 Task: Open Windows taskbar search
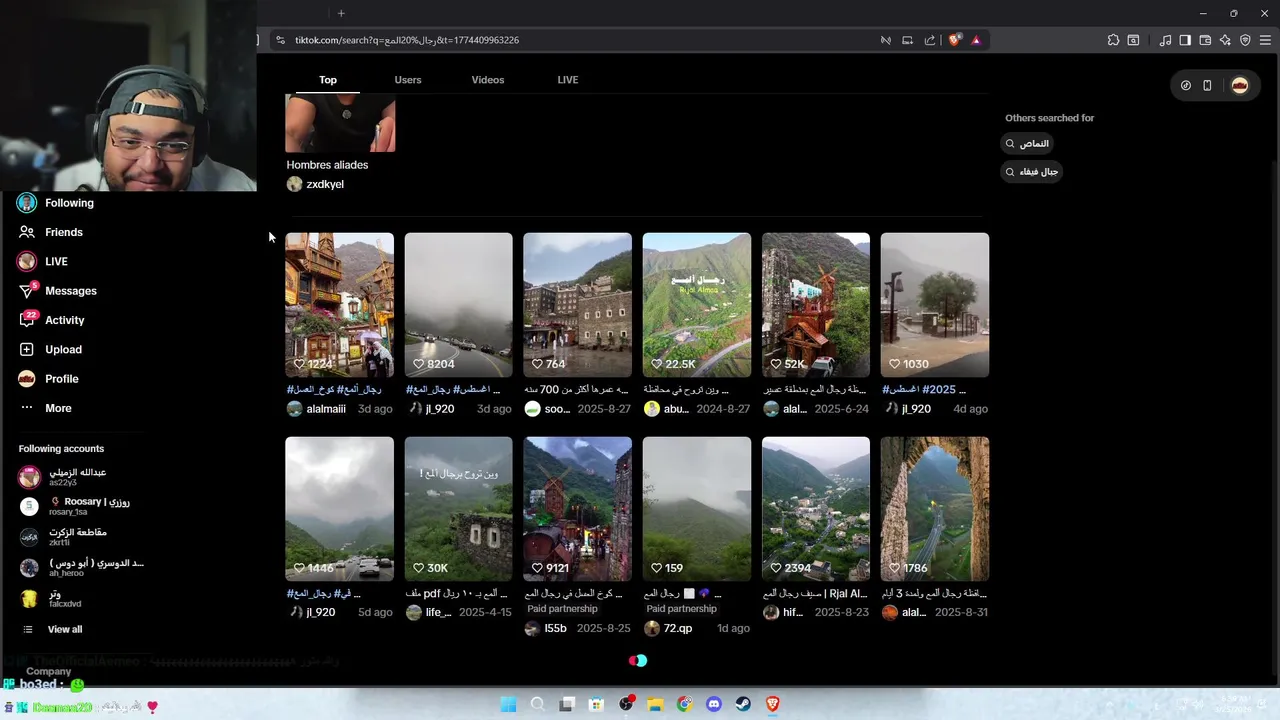[538, 704]
